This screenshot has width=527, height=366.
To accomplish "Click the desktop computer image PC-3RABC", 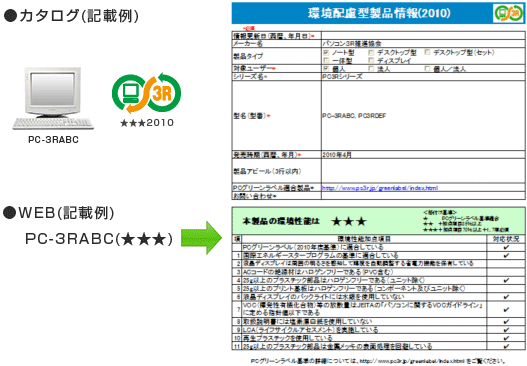I will [53, 98].
